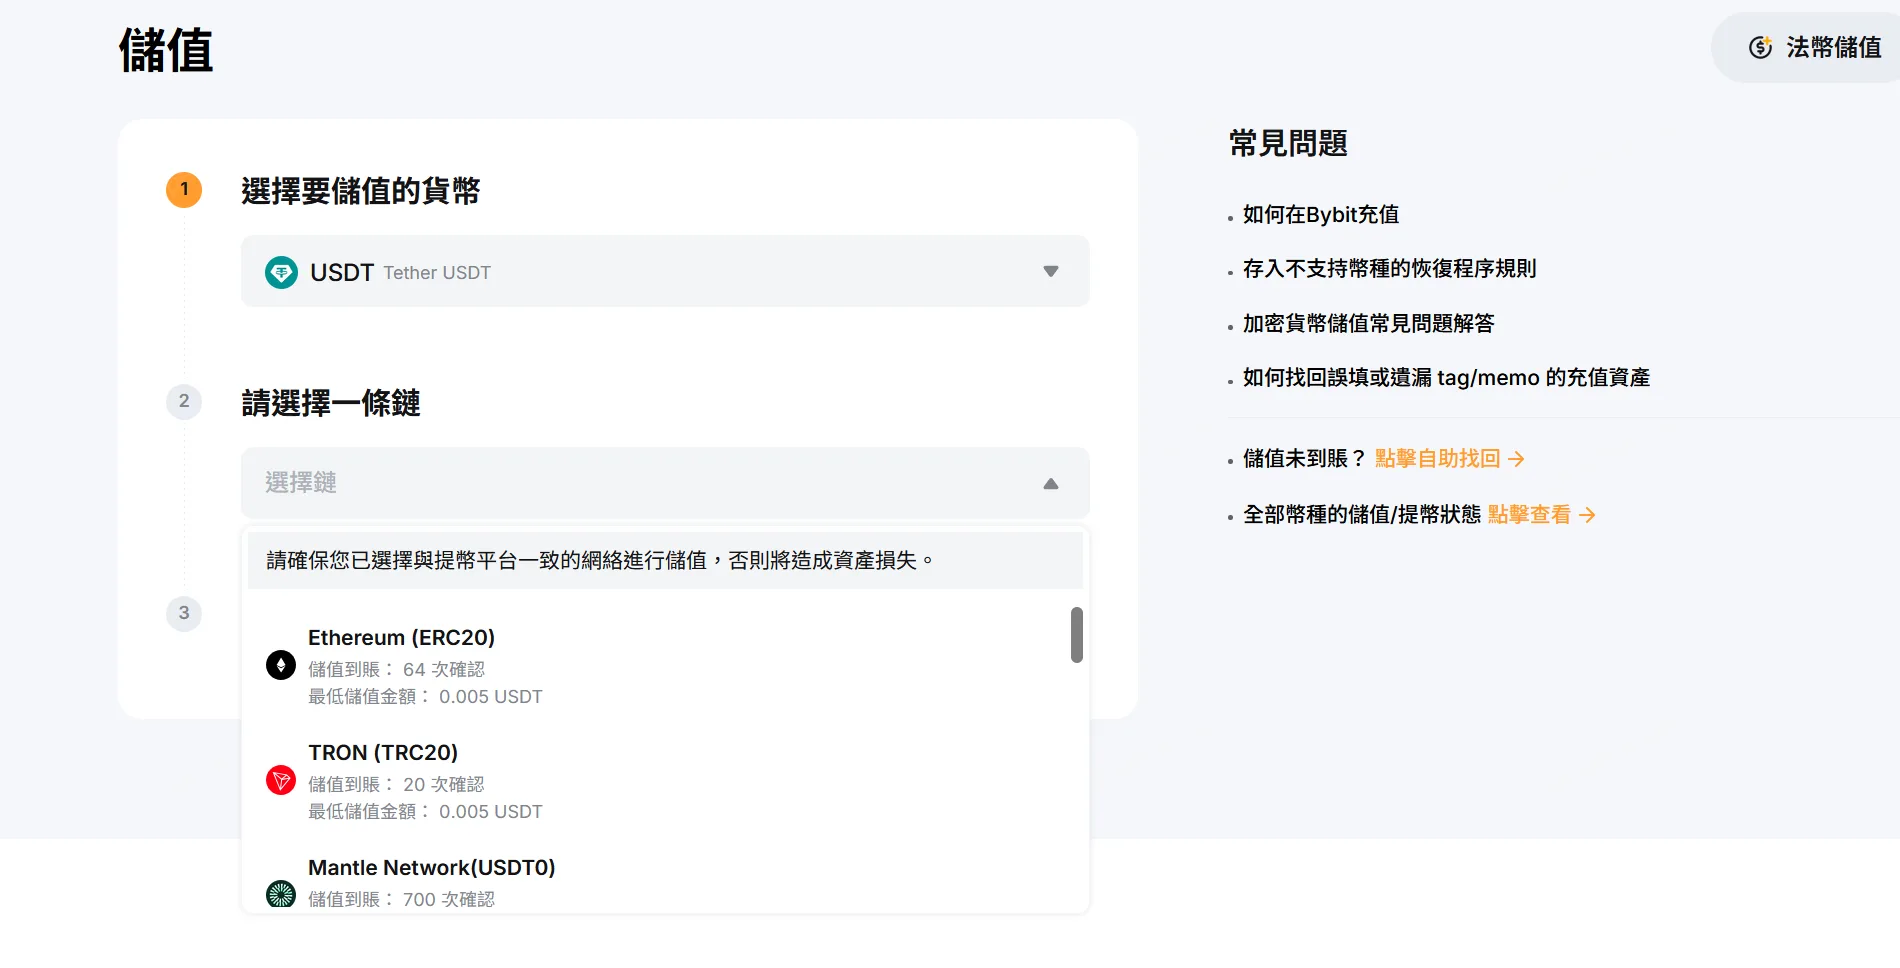Click TRON minimum deposit 0.005 USDT text
This screenshot has width=1900, height=968.
pyautogui.click(x=425, y=811)
